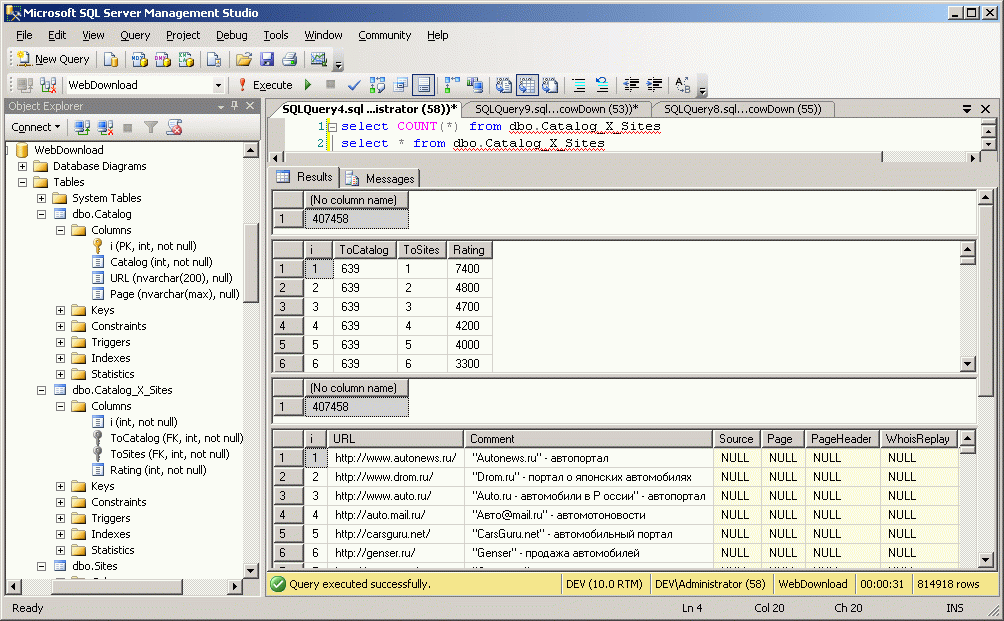Click the Object Explorer script stop icon
Image resolution: width=1004 pixels, height=621 pixels.
[174, 127]
